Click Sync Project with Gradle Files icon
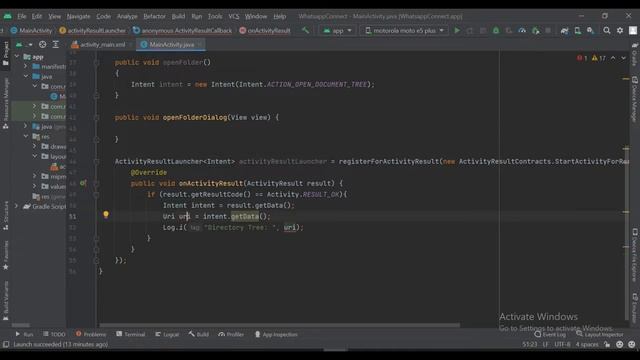This screenshot has height=360, width=640. tap(564, 30)
